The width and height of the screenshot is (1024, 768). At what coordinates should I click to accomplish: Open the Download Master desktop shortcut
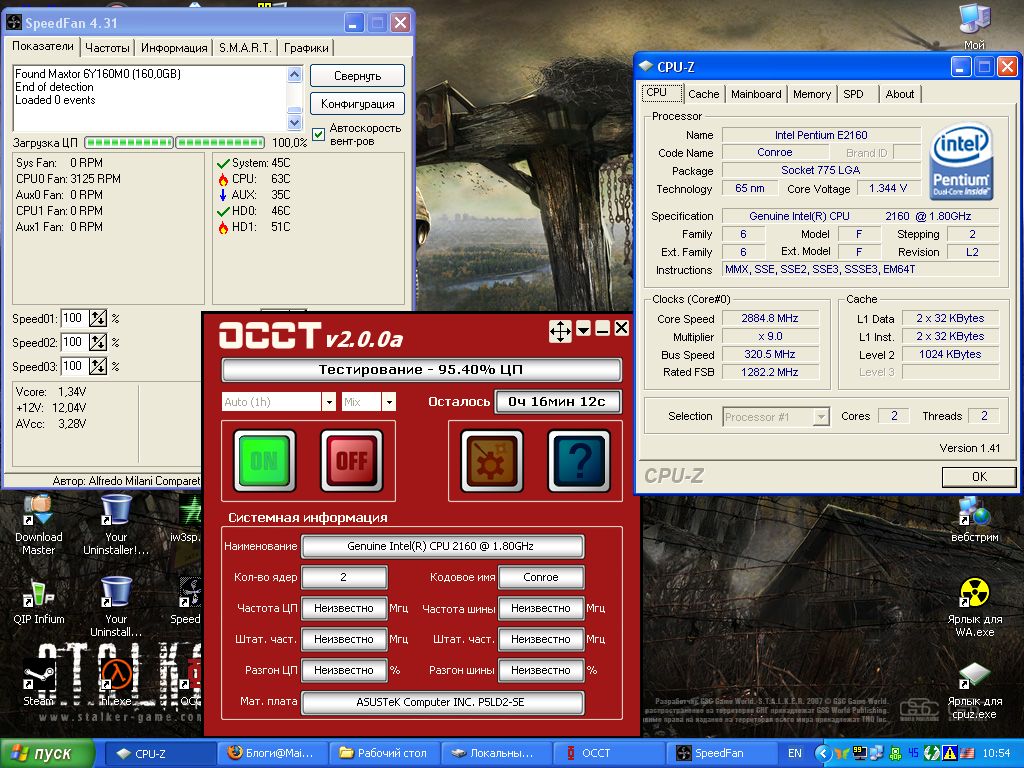coord(38,511)
